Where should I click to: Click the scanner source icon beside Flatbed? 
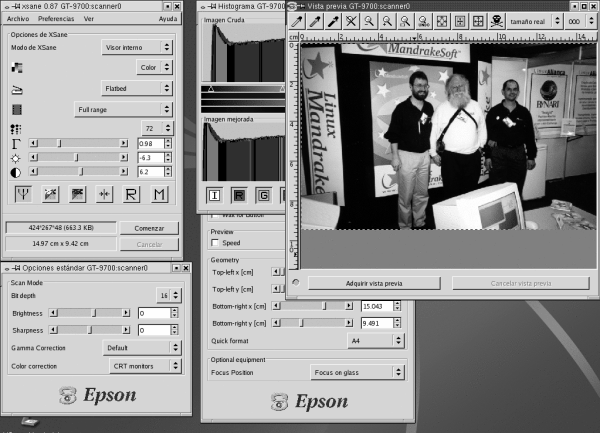pos(16,89)
